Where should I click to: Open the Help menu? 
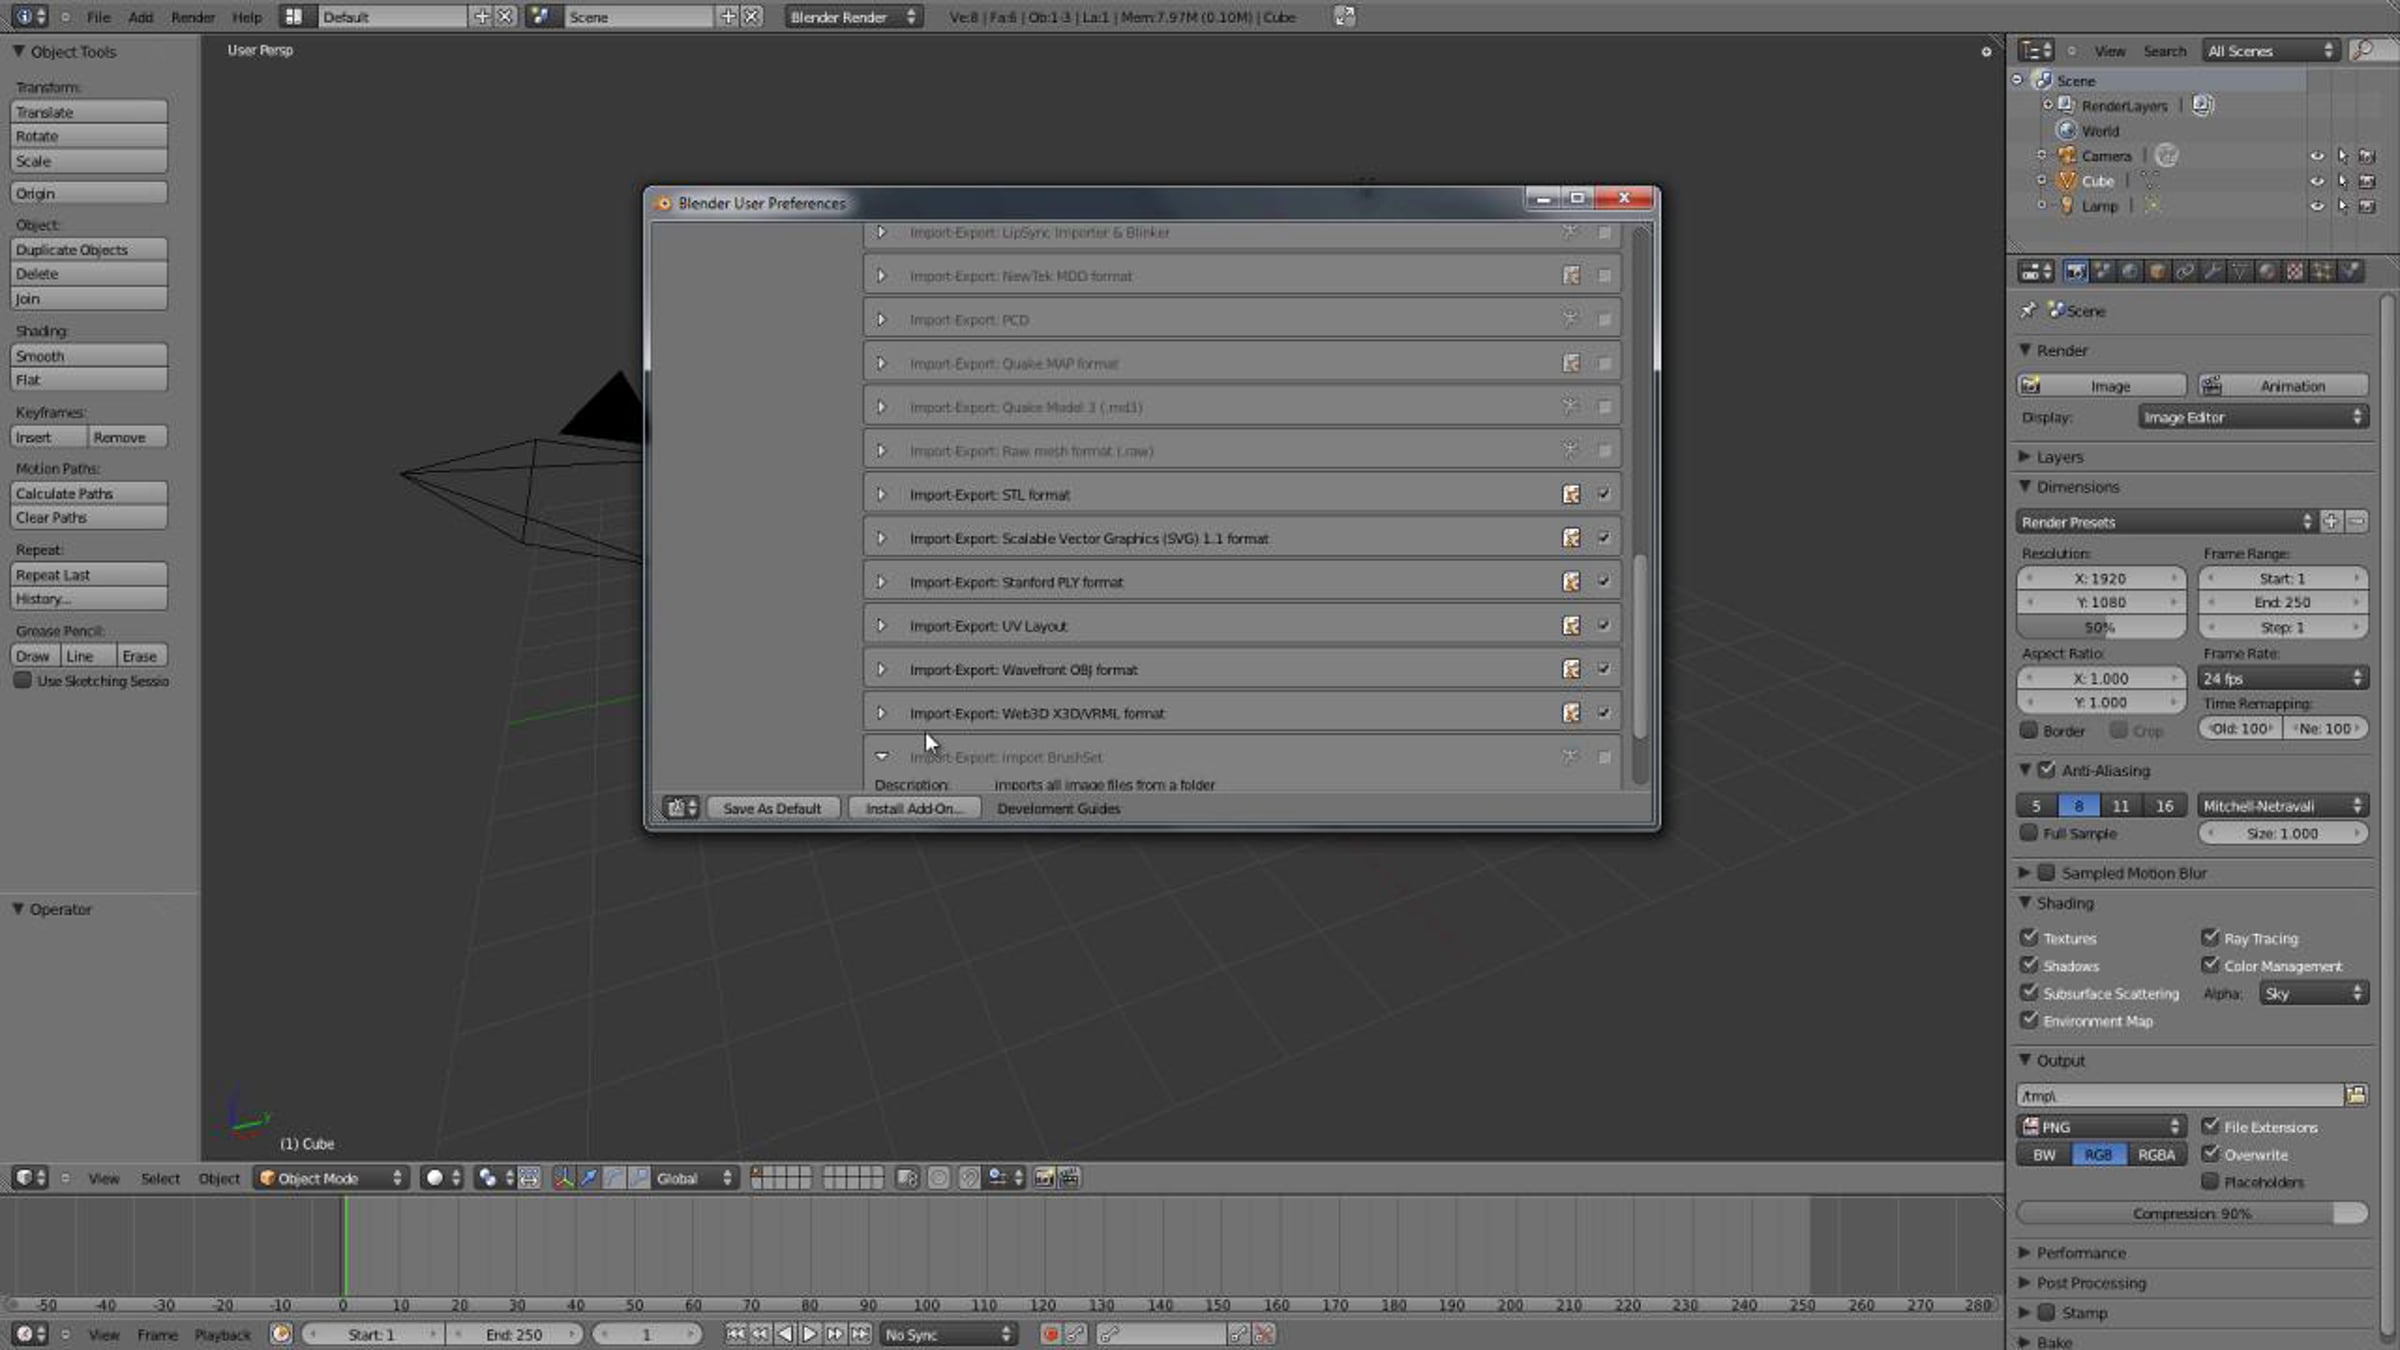pos(246,17)
